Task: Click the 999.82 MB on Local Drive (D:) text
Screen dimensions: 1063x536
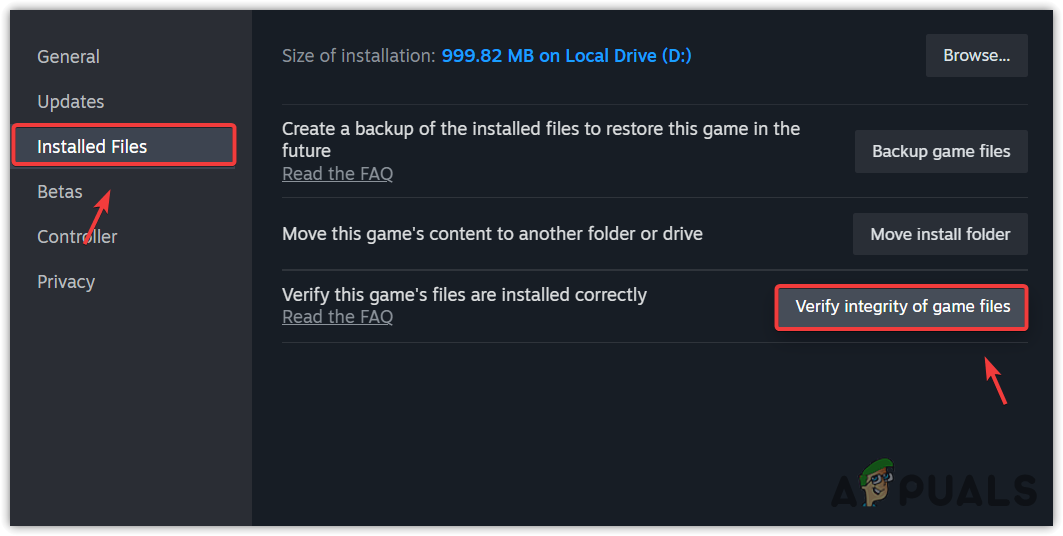Action: (x=566, y=56)
